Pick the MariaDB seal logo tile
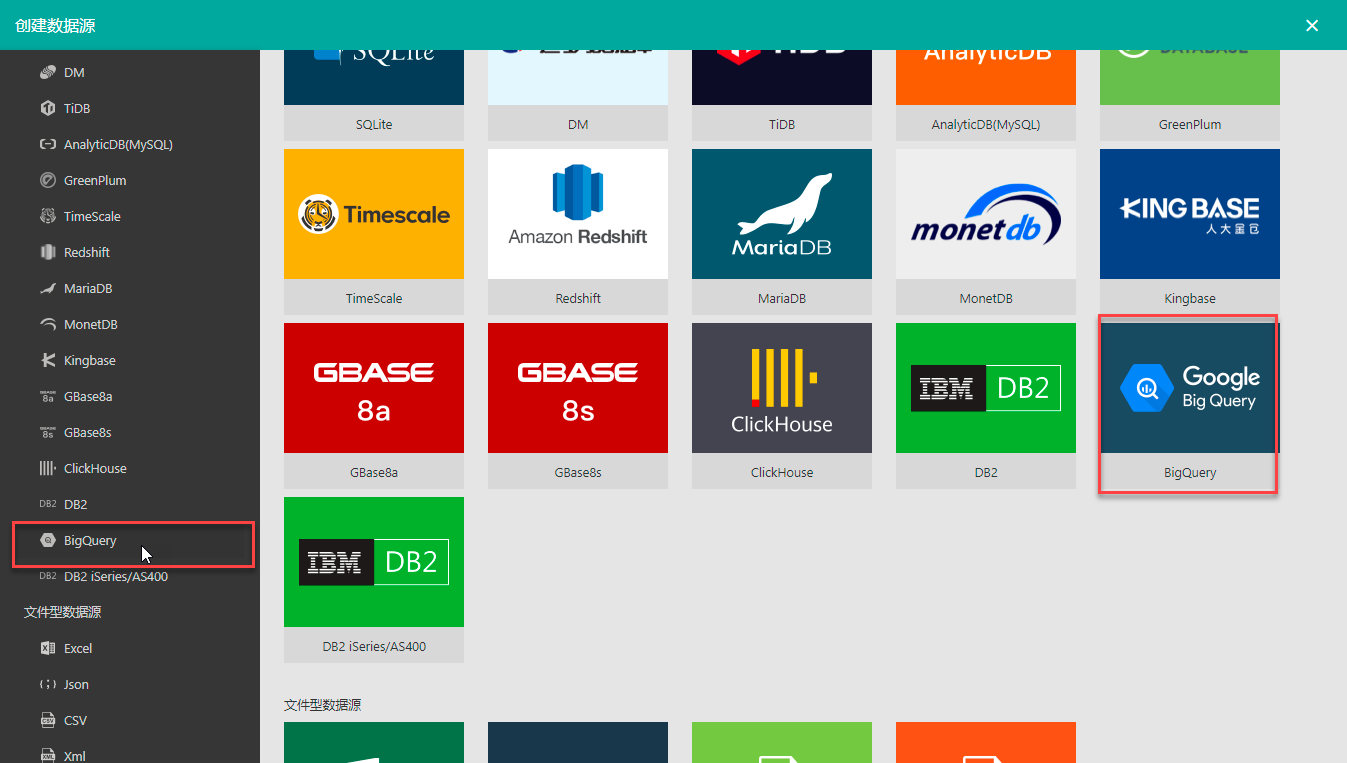This screenshot has width=1347, height=763. pos(782,232)
